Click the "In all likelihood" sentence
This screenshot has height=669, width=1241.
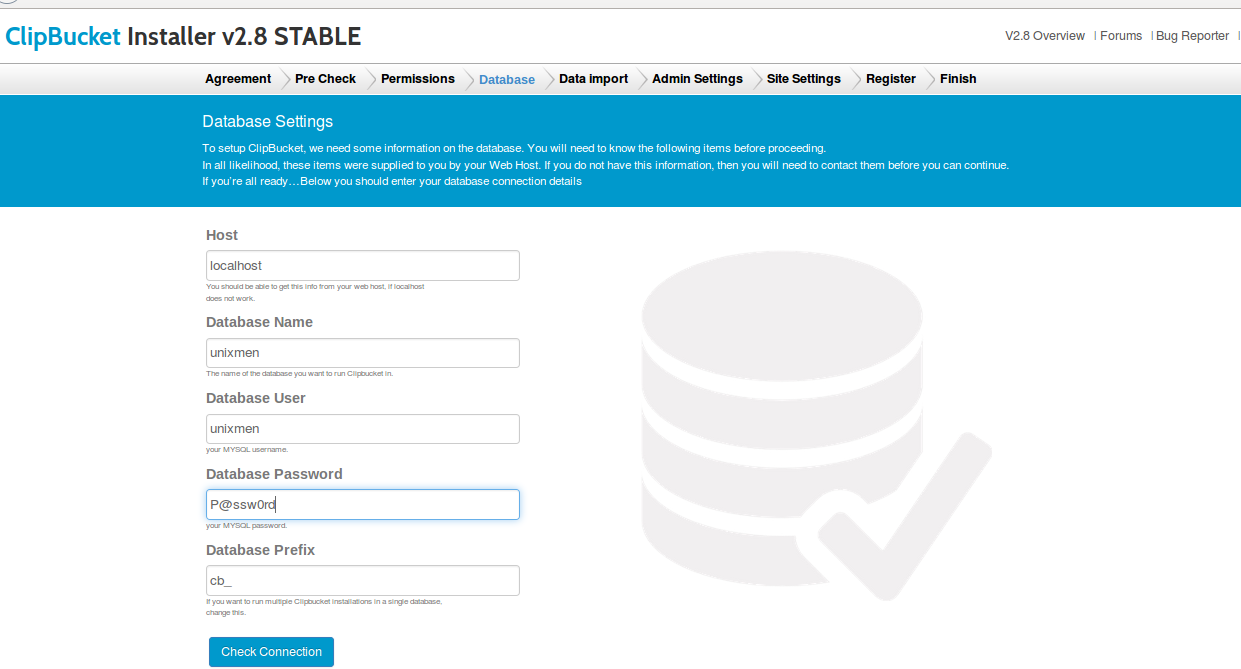click(605, 165)
